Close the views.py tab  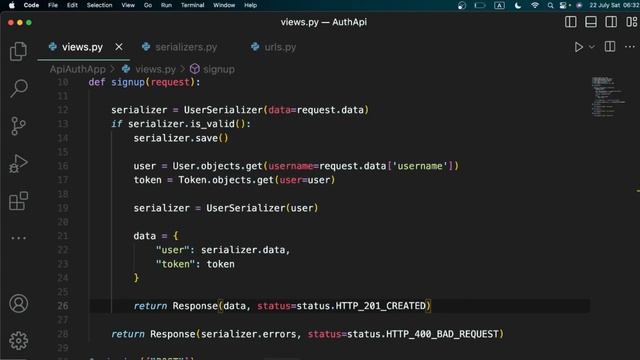point(119,47)
